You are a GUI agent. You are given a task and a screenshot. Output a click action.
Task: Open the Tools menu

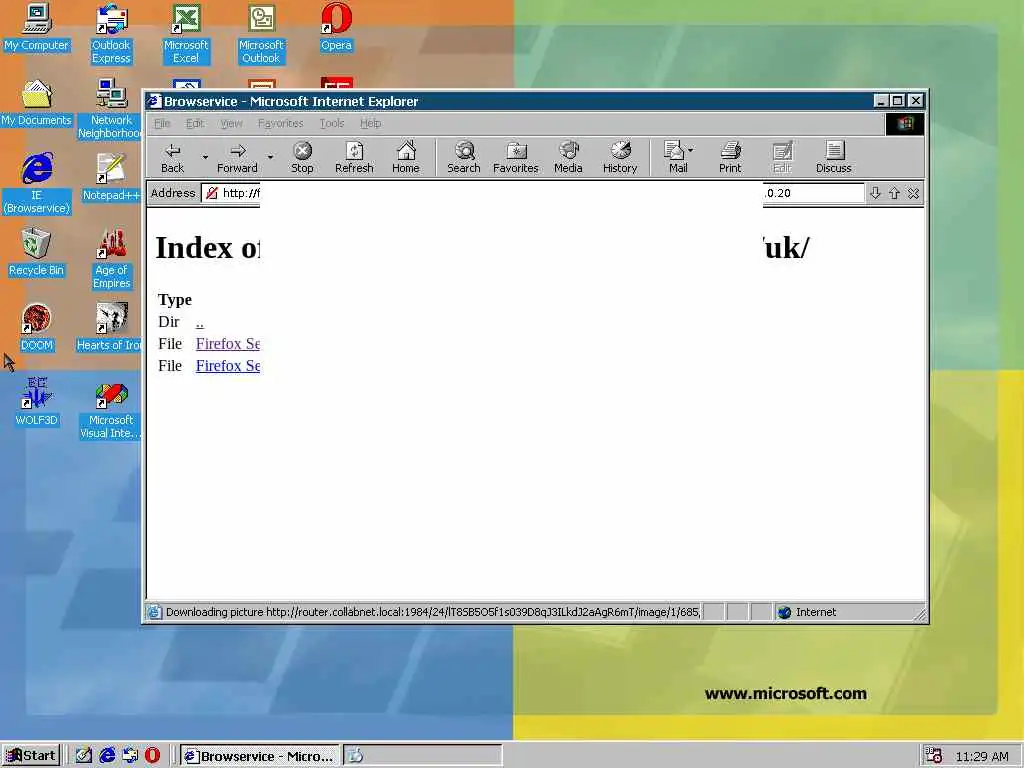[332, 123]
